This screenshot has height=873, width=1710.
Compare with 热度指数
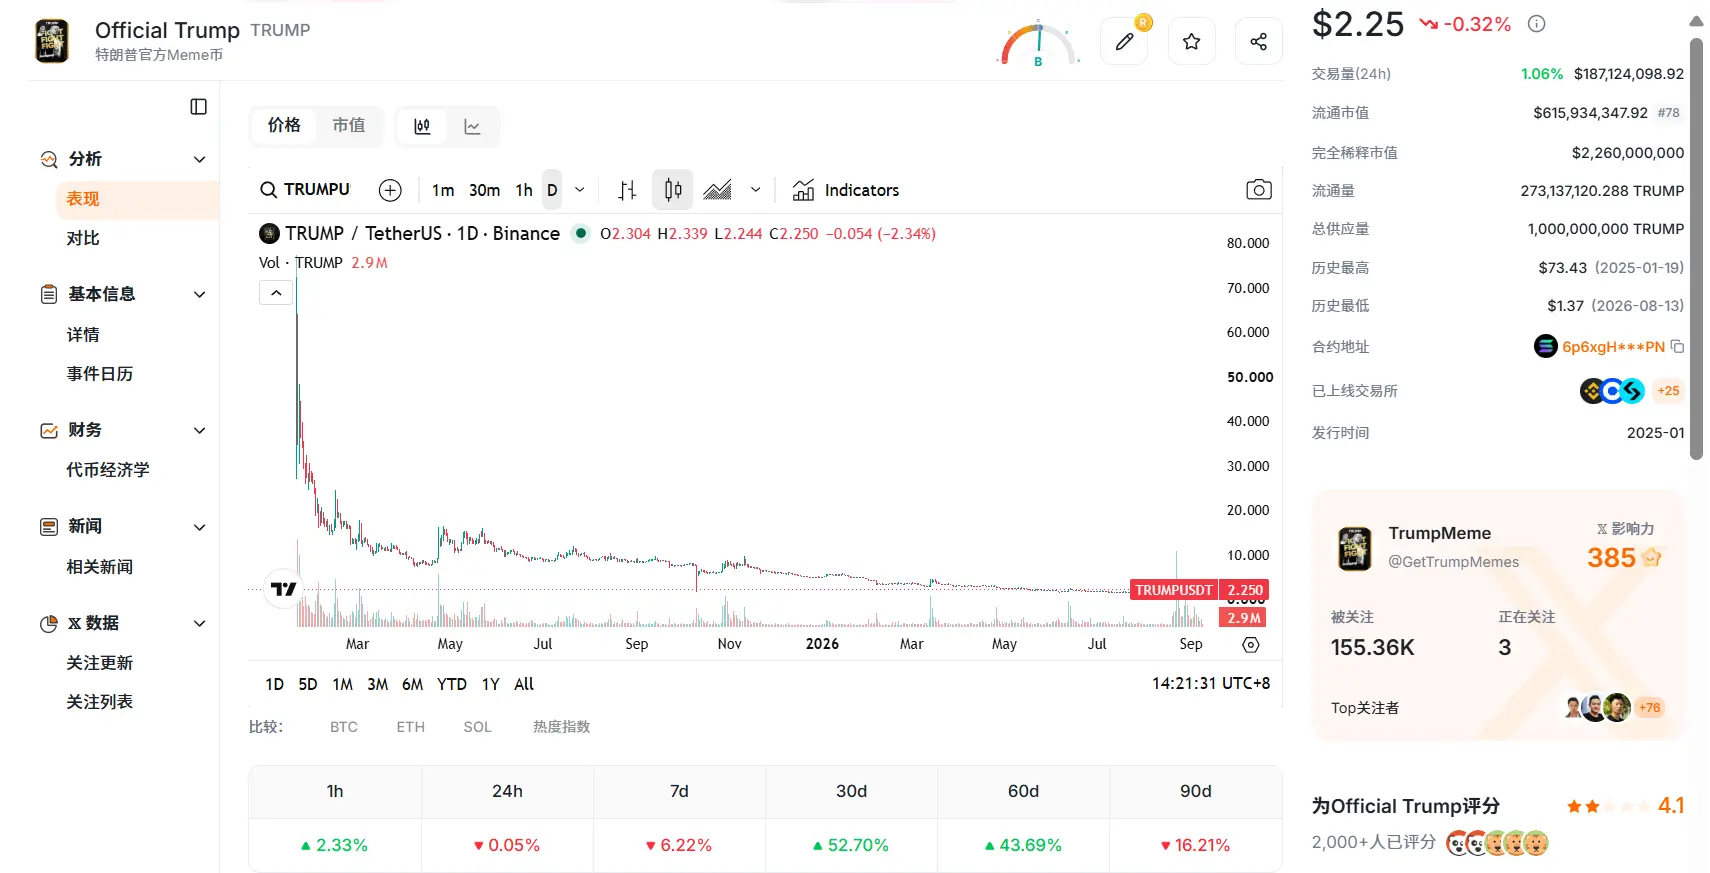pos(561,727)
